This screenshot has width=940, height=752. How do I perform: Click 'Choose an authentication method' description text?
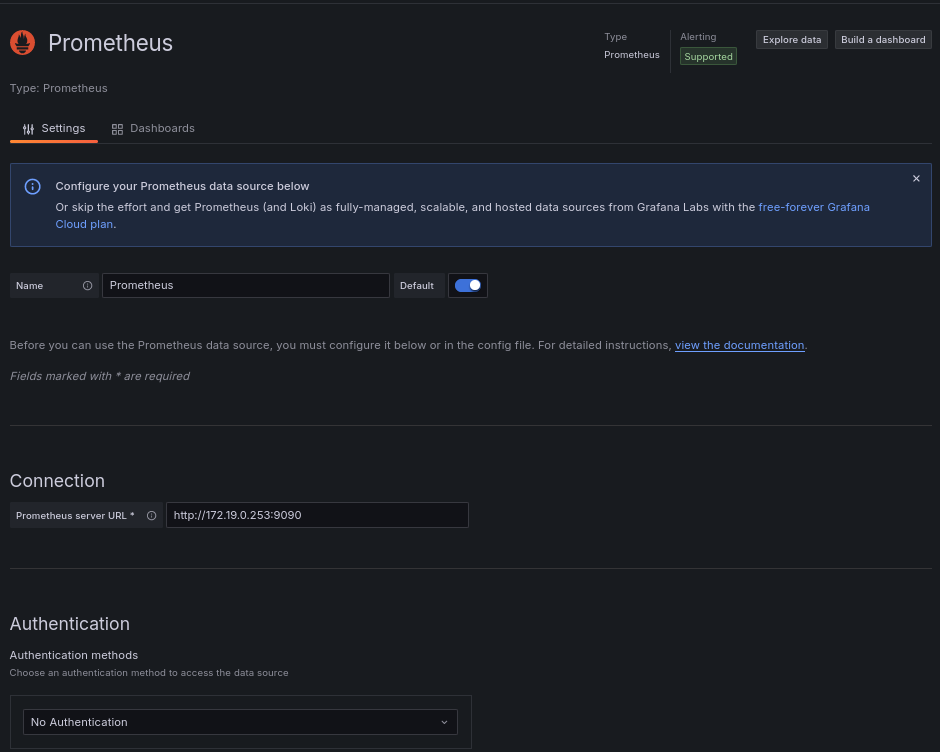[149, 673]
